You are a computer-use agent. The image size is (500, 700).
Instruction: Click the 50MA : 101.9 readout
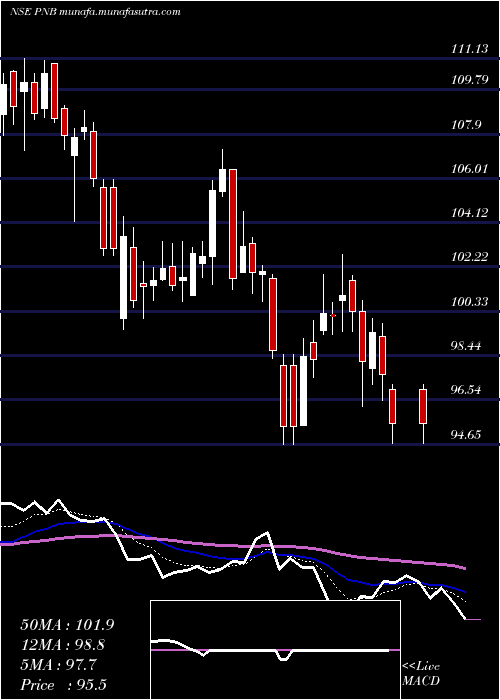tap(67, 625)
